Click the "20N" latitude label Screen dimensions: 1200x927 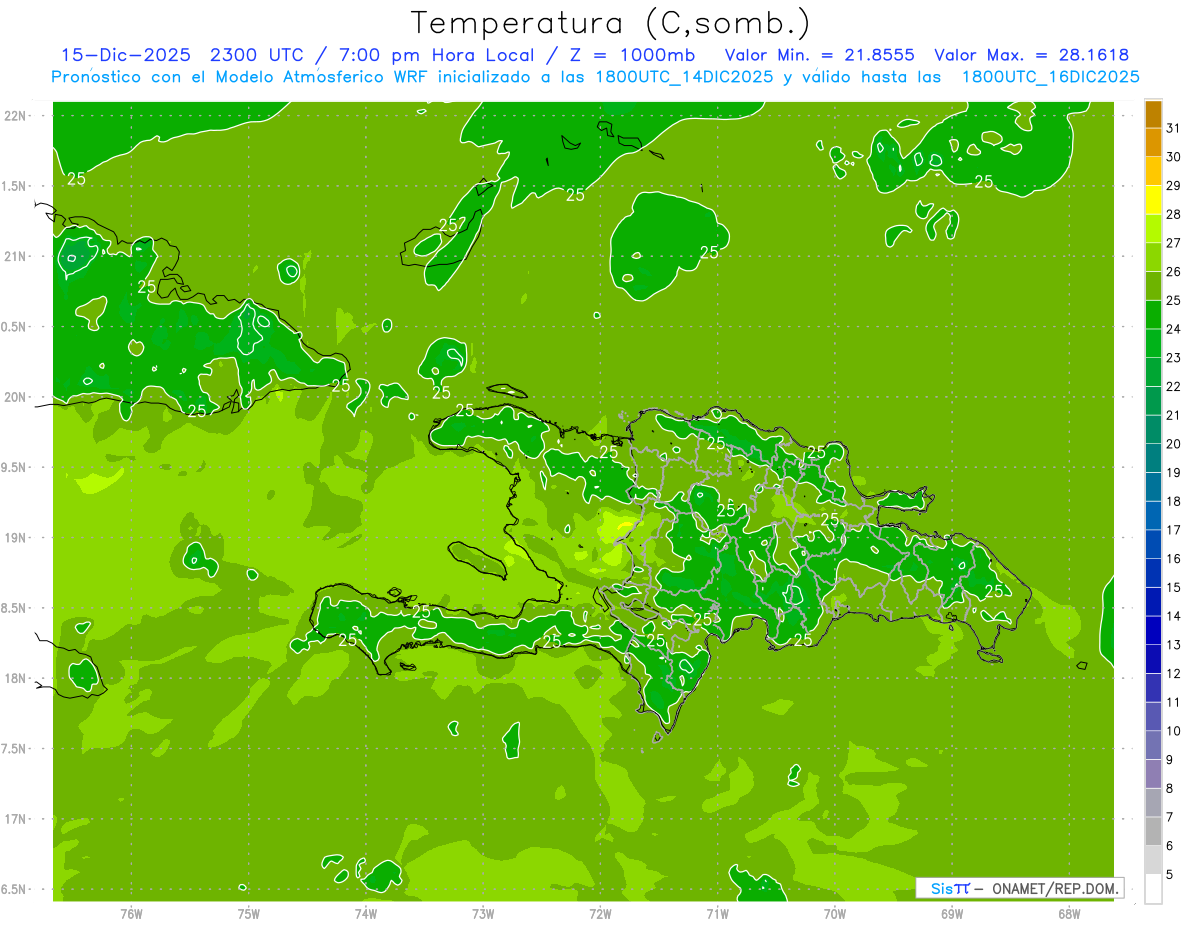[x=15, y=397]
